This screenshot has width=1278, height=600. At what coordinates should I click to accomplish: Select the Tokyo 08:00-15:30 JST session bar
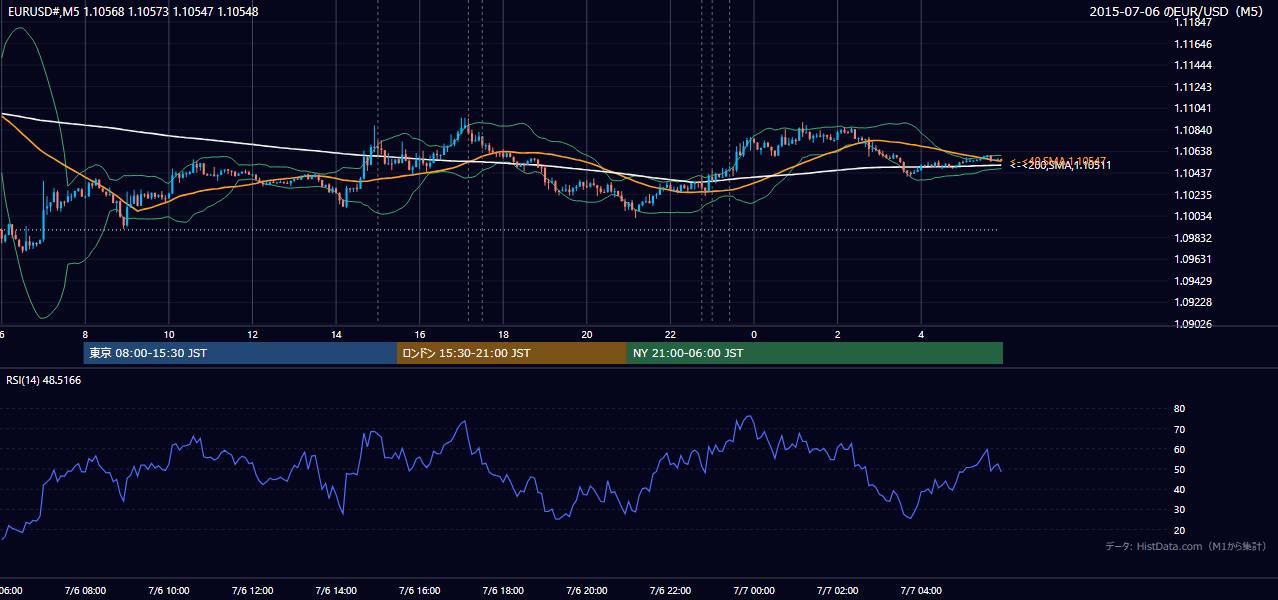pyautogui.click(x=240, y=353)
